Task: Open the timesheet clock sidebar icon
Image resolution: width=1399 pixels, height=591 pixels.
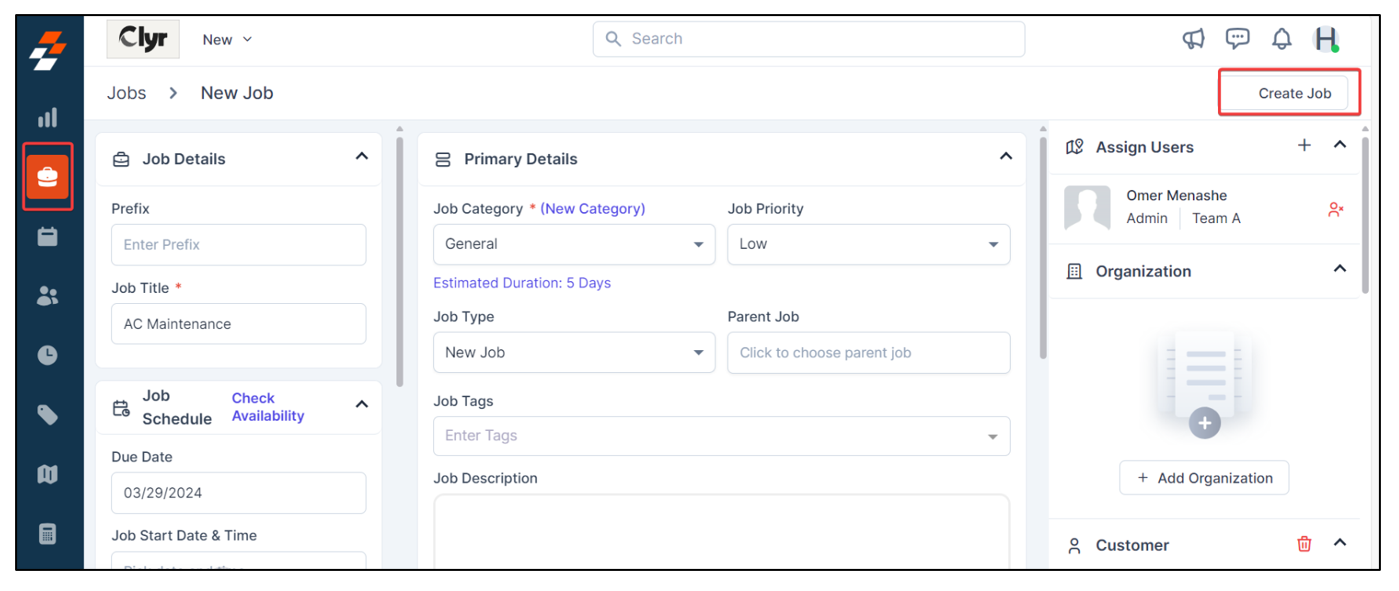Action: tap(47, 355)
